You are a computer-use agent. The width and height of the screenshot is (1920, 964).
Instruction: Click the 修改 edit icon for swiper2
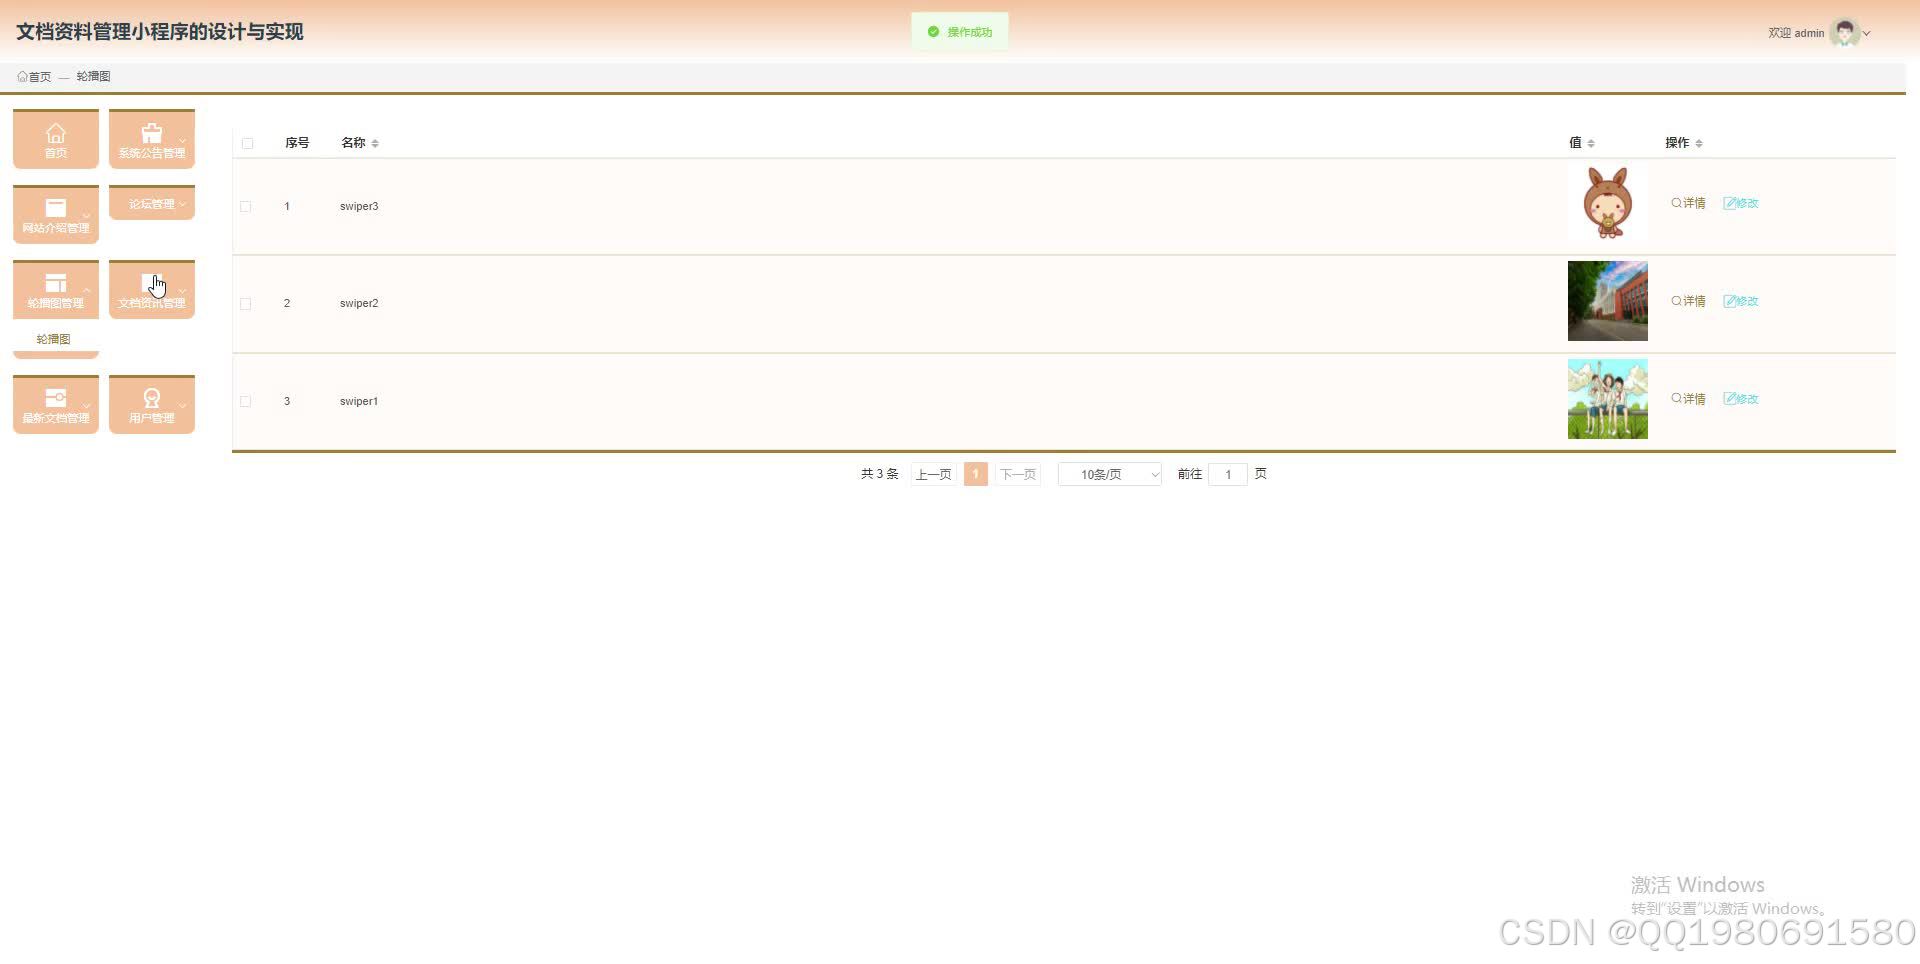click(1729, 301)
